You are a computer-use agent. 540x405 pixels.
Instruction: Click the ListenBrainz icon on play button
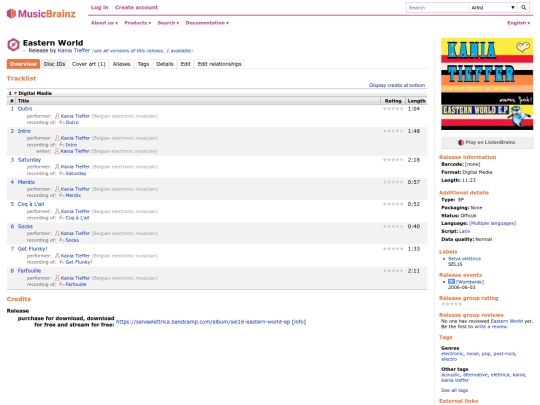click(x=461, y=142)
